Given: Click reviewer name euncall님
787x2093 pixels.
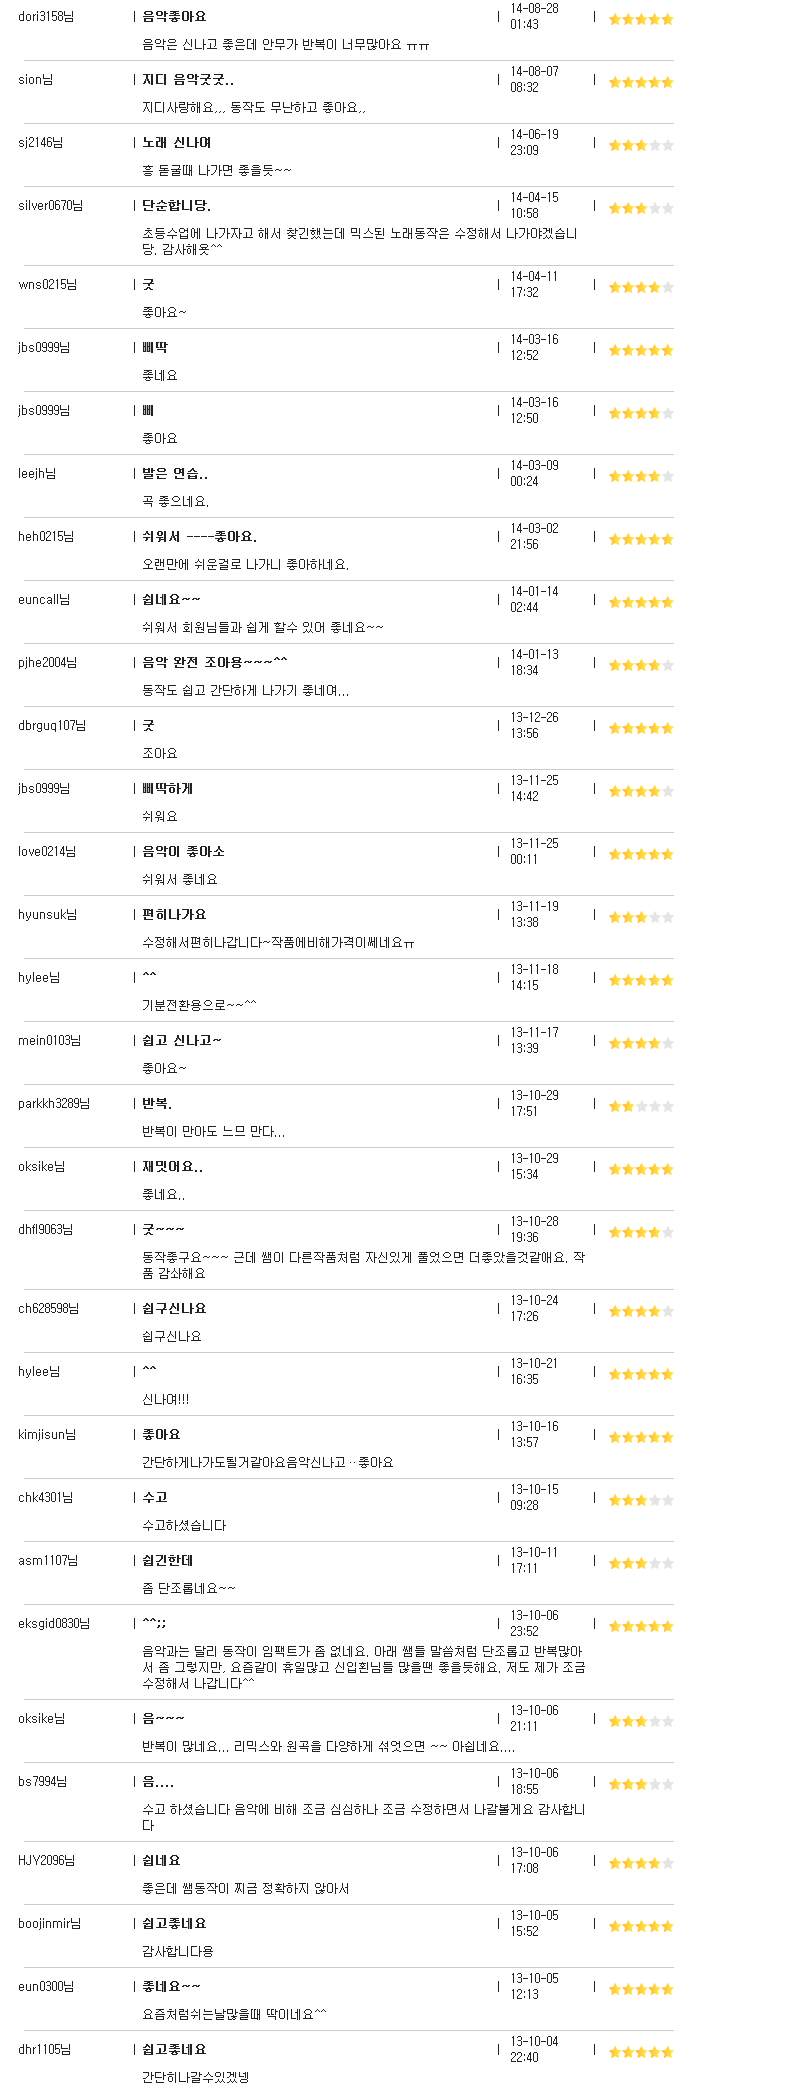Looking at the screenshot, I should tap(44, 600).
